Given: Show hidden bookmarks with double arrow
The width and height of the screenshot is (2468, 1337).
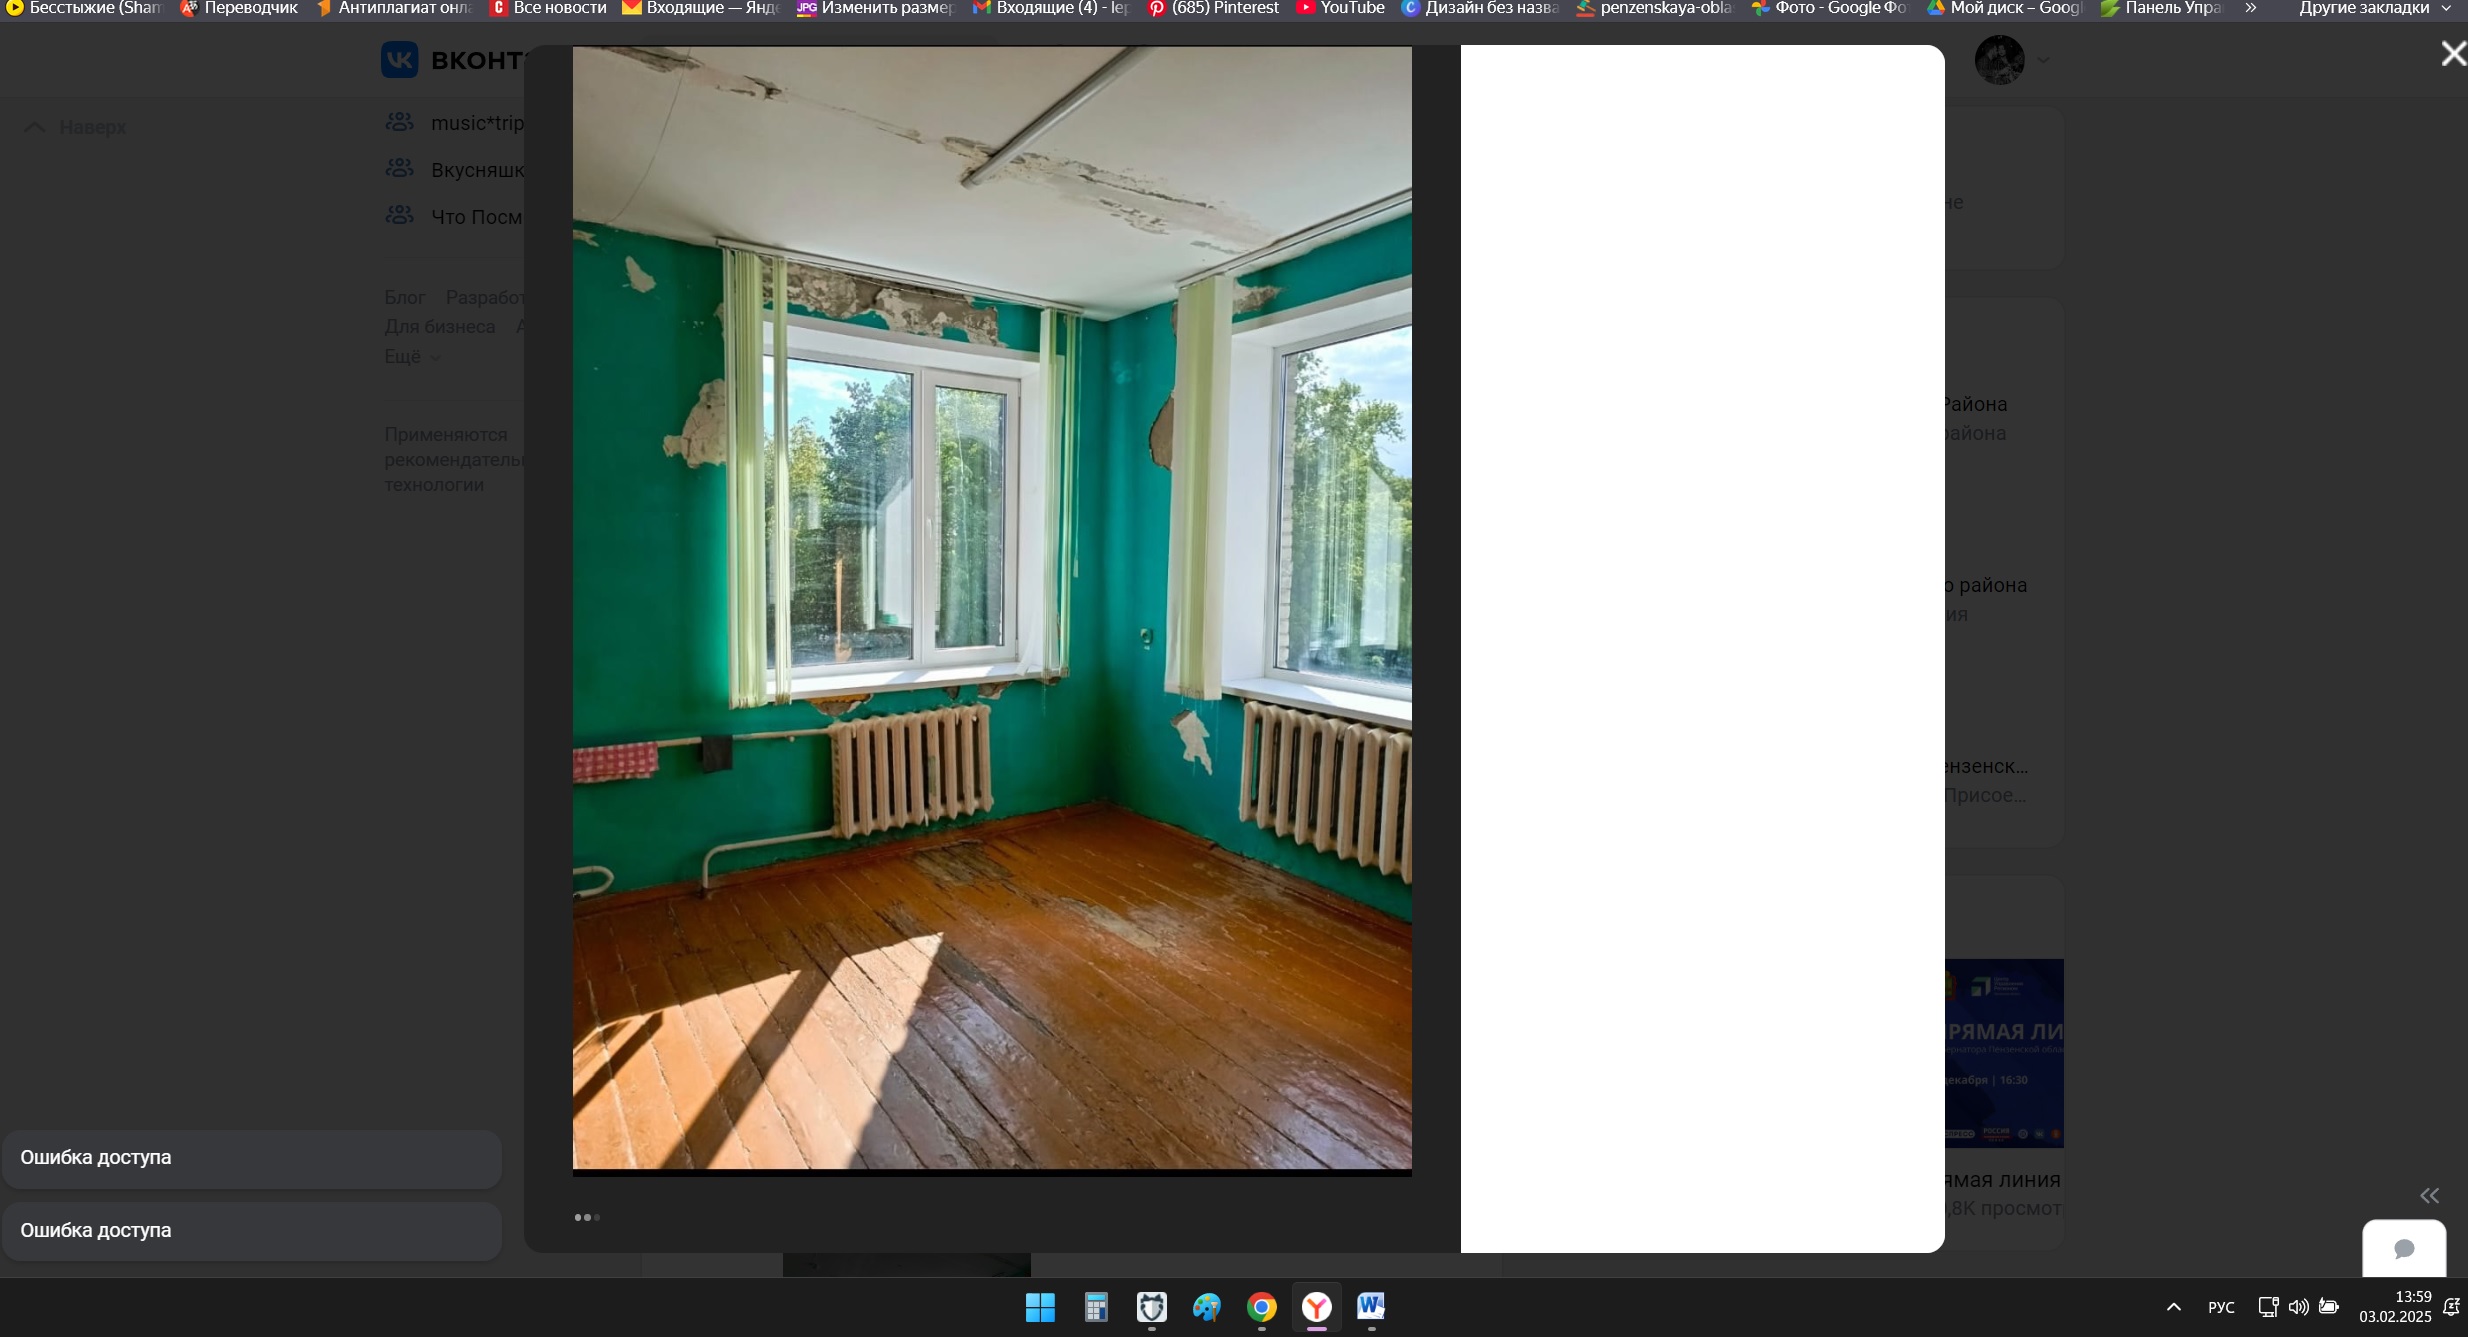Looking at the screenshot, I should tap(2250, 8).
